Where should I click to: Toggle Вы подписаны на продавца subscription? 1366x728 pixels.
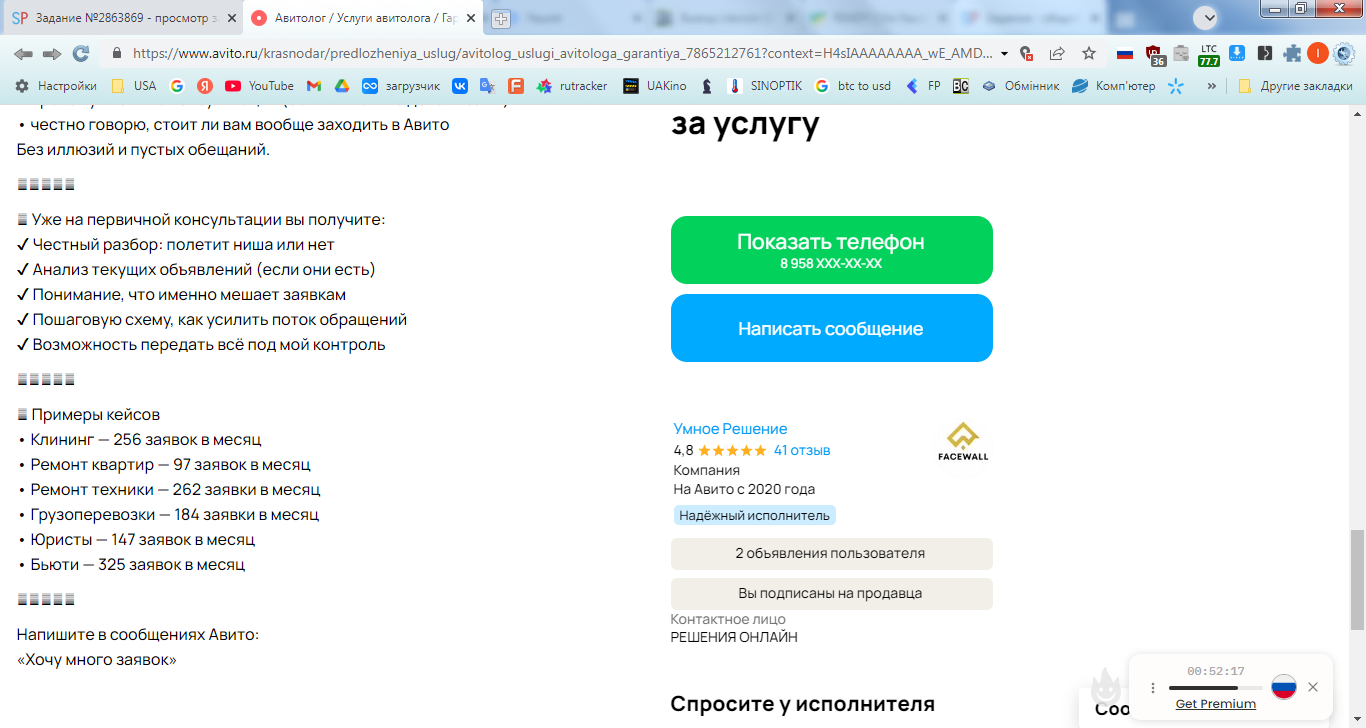(x=832, y=593)
